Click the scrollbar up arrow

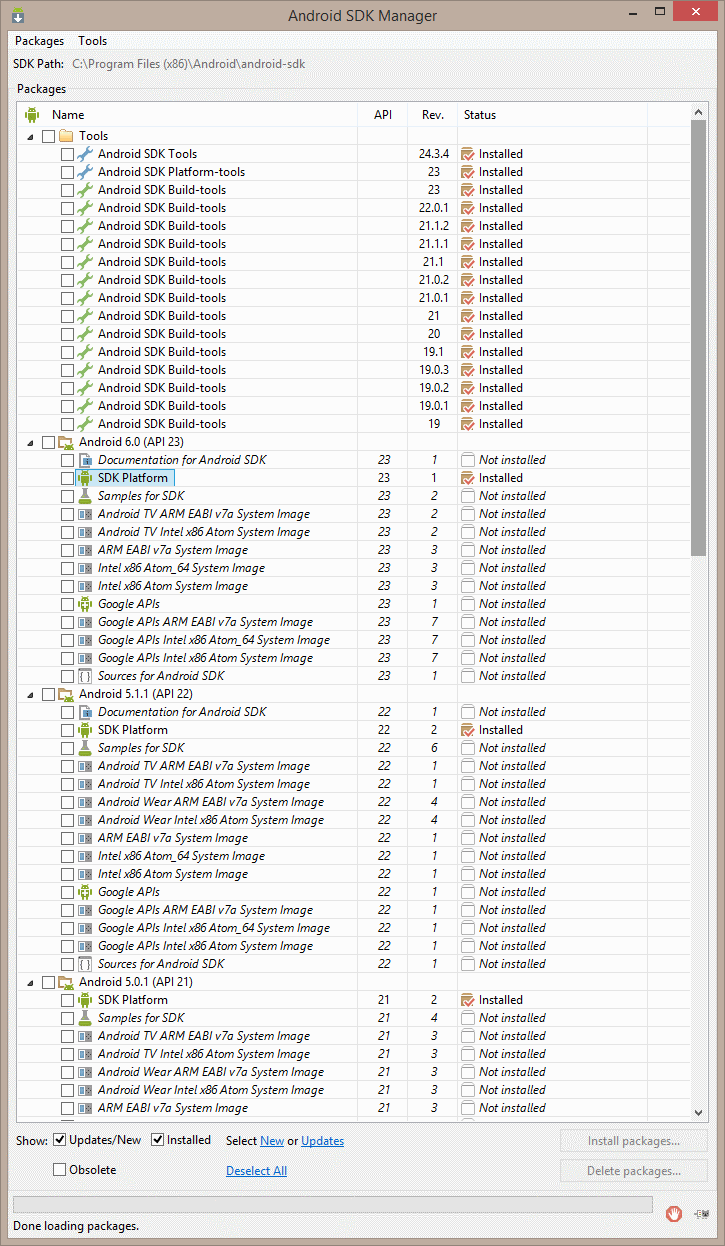[x=699, y=112]
